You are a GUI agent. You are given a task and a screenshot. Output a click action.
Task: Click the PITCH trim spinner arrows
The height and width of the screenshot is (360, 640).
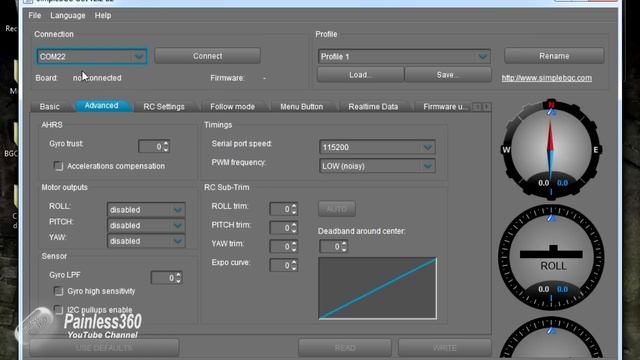[294, 228]
